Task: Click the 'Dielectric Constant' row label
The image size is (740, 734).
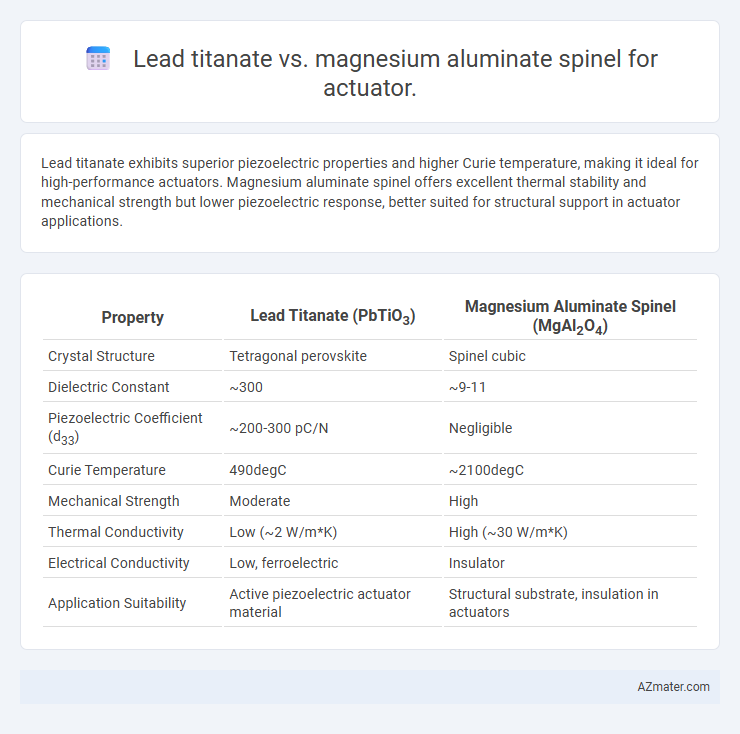Action: (x=109, y=387)
